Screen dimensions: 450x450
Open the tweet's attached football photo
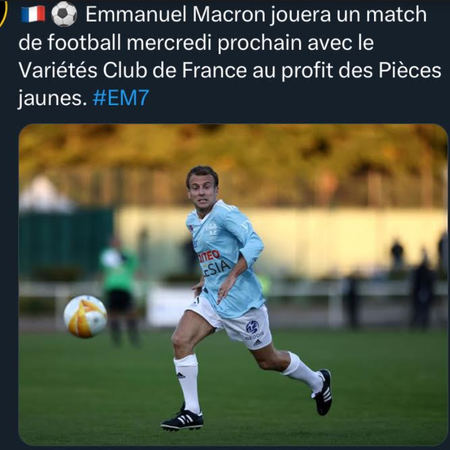tap(233, 285)
